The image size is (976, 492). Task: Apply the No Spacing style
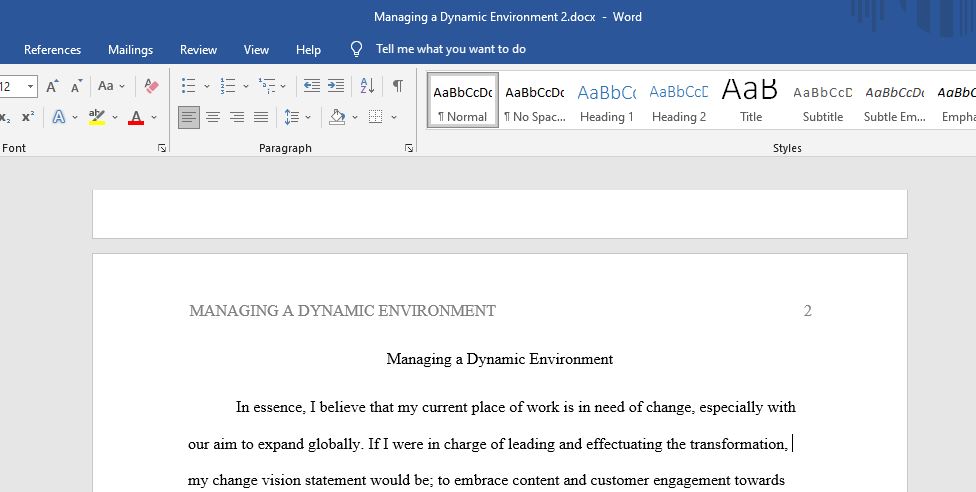535,101
